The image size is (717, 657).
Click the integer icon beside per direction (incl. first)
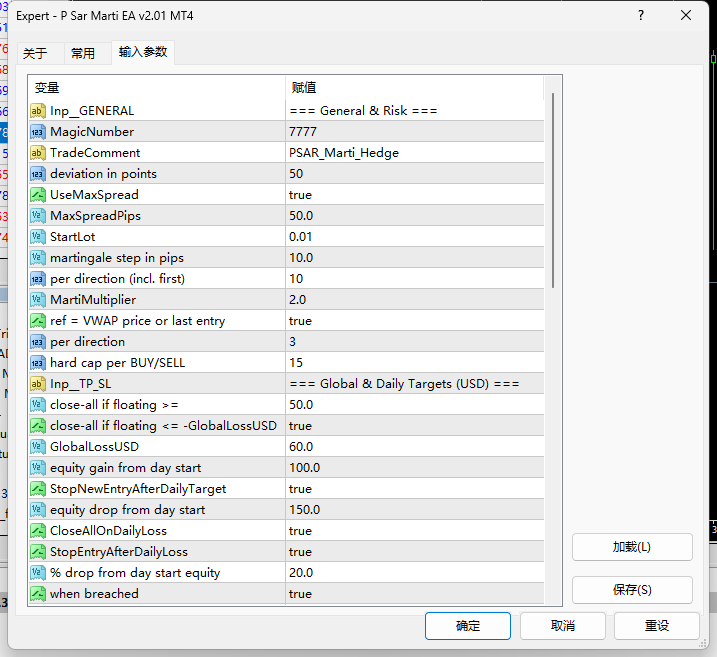point(38,279)
